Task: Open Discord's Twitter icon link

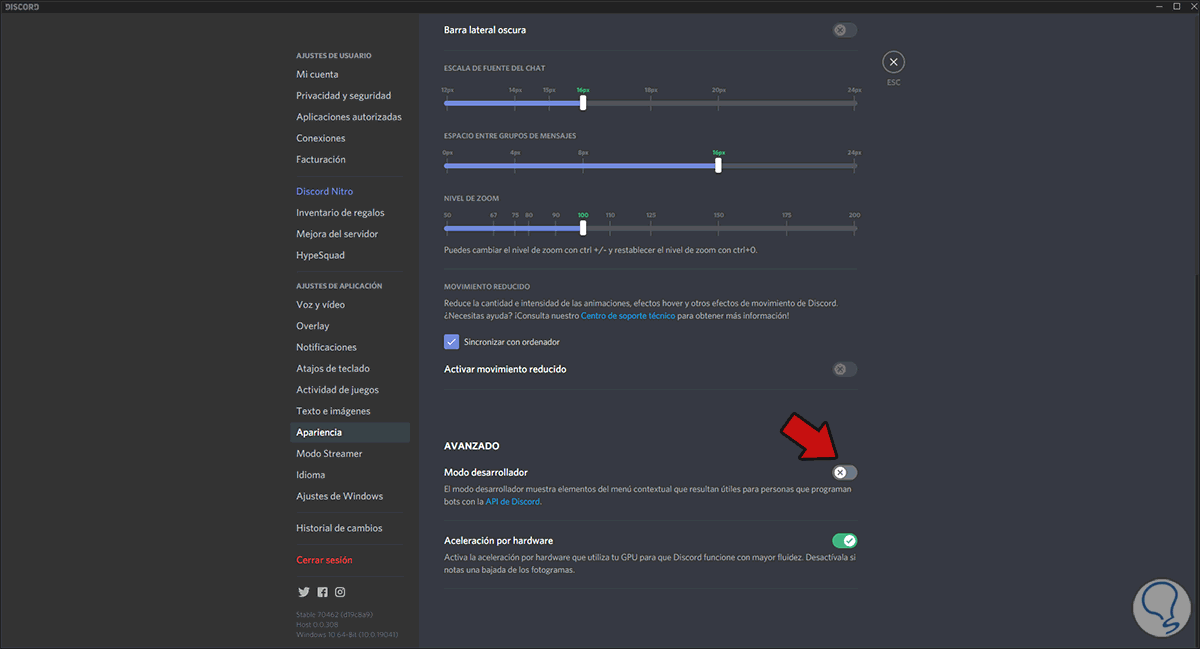Action: pyautogui.click(x=303, y=592)
